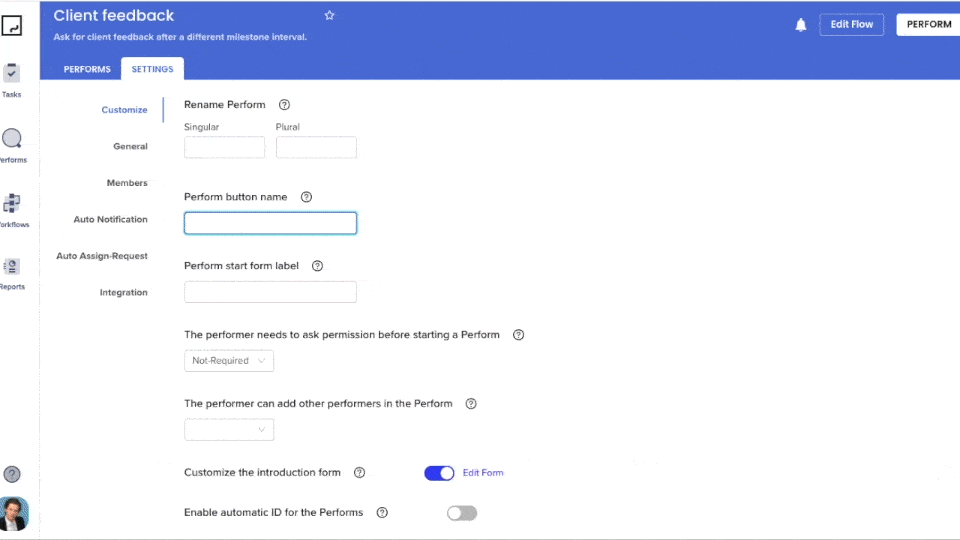Open Reports from the sidebar
Screen dimensions: 960x540
pyautogui.click(x=12, y=274)
